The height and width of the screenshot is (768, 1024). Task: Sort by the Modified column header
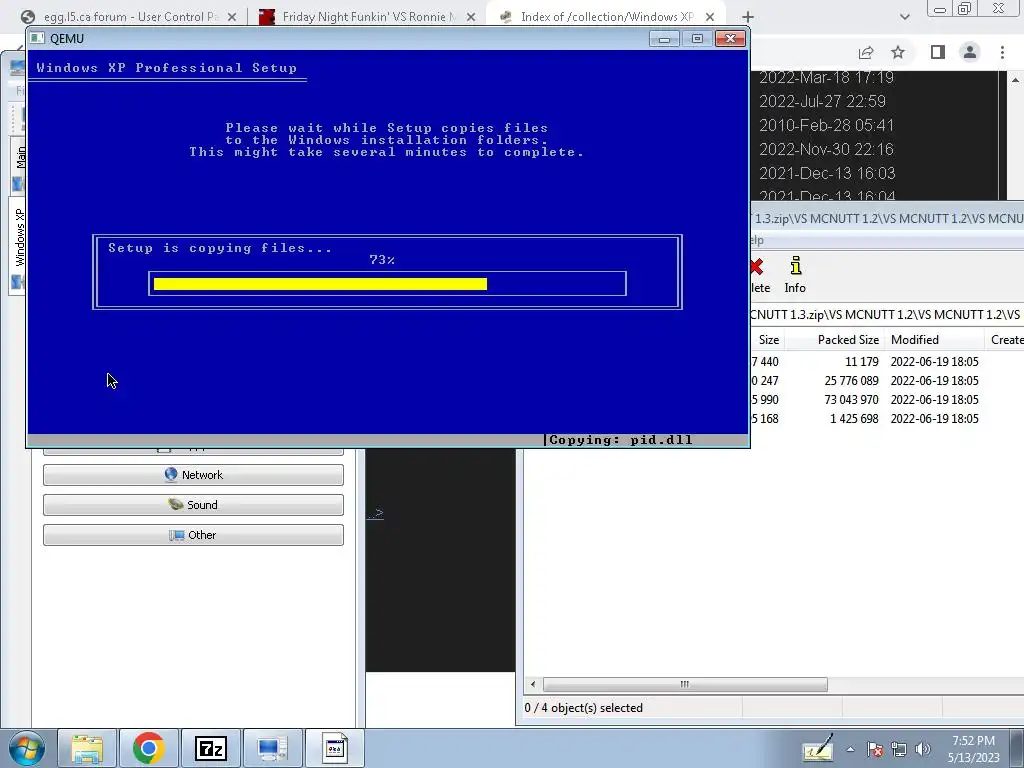pyautogui.click(x=934, y=340)
